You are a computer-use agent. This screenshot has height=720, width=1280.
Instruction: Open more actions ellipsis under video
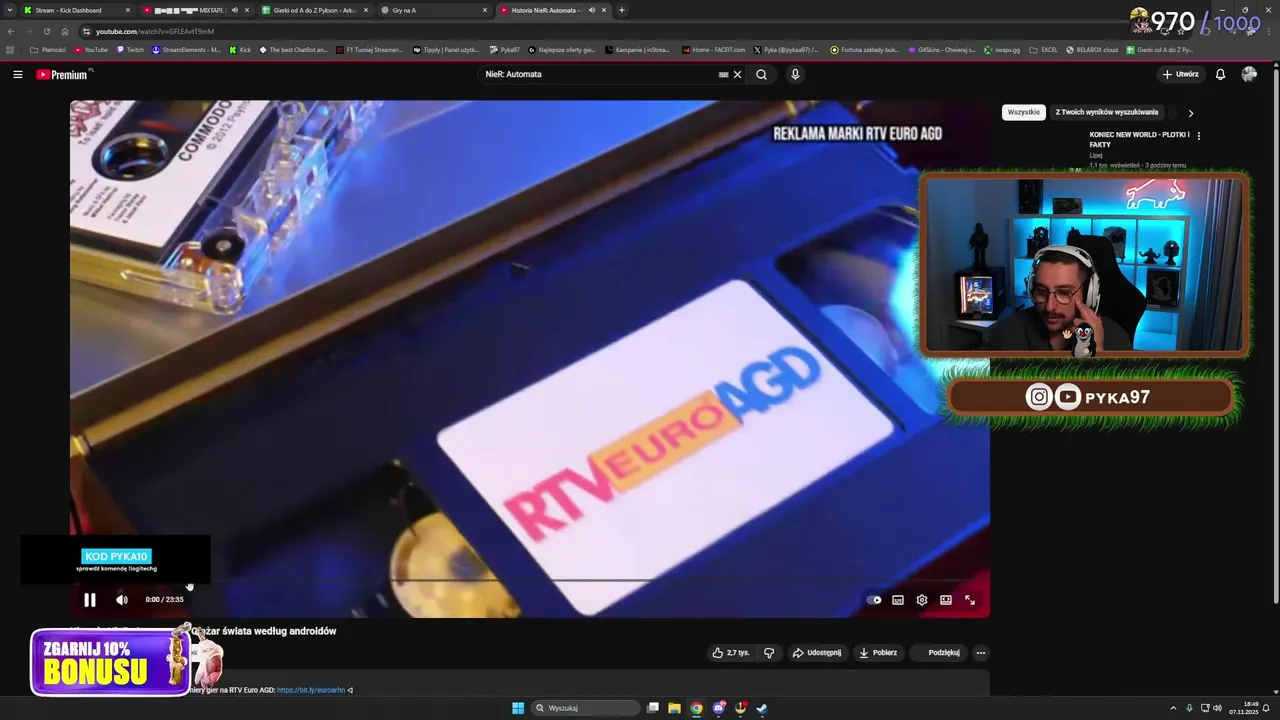[x=981, y=653]
